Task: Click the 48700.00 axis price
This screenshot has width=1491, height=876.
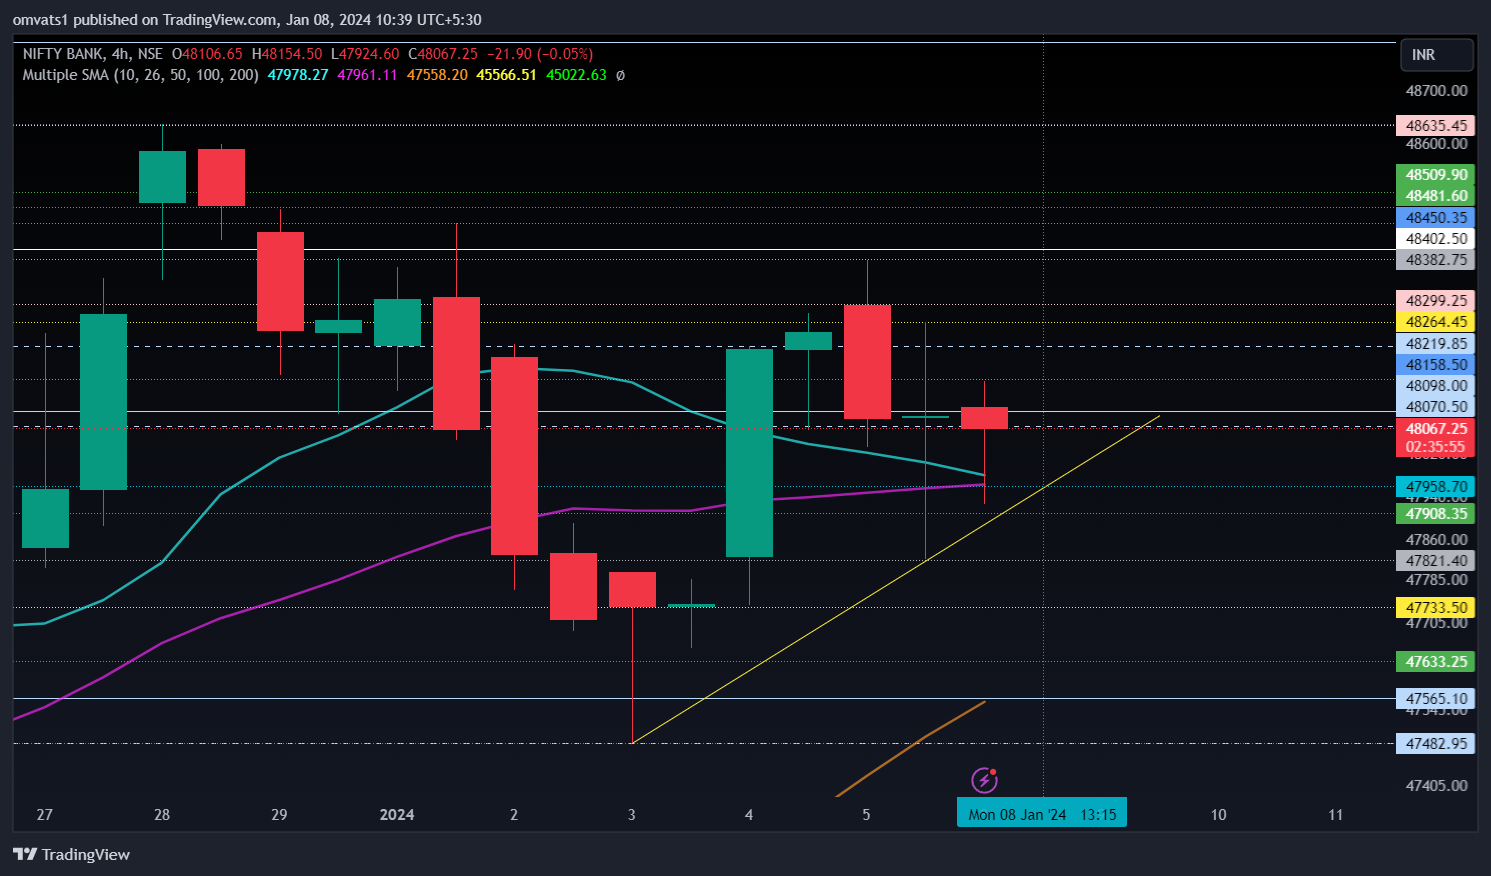Action: coord(1436,91)
